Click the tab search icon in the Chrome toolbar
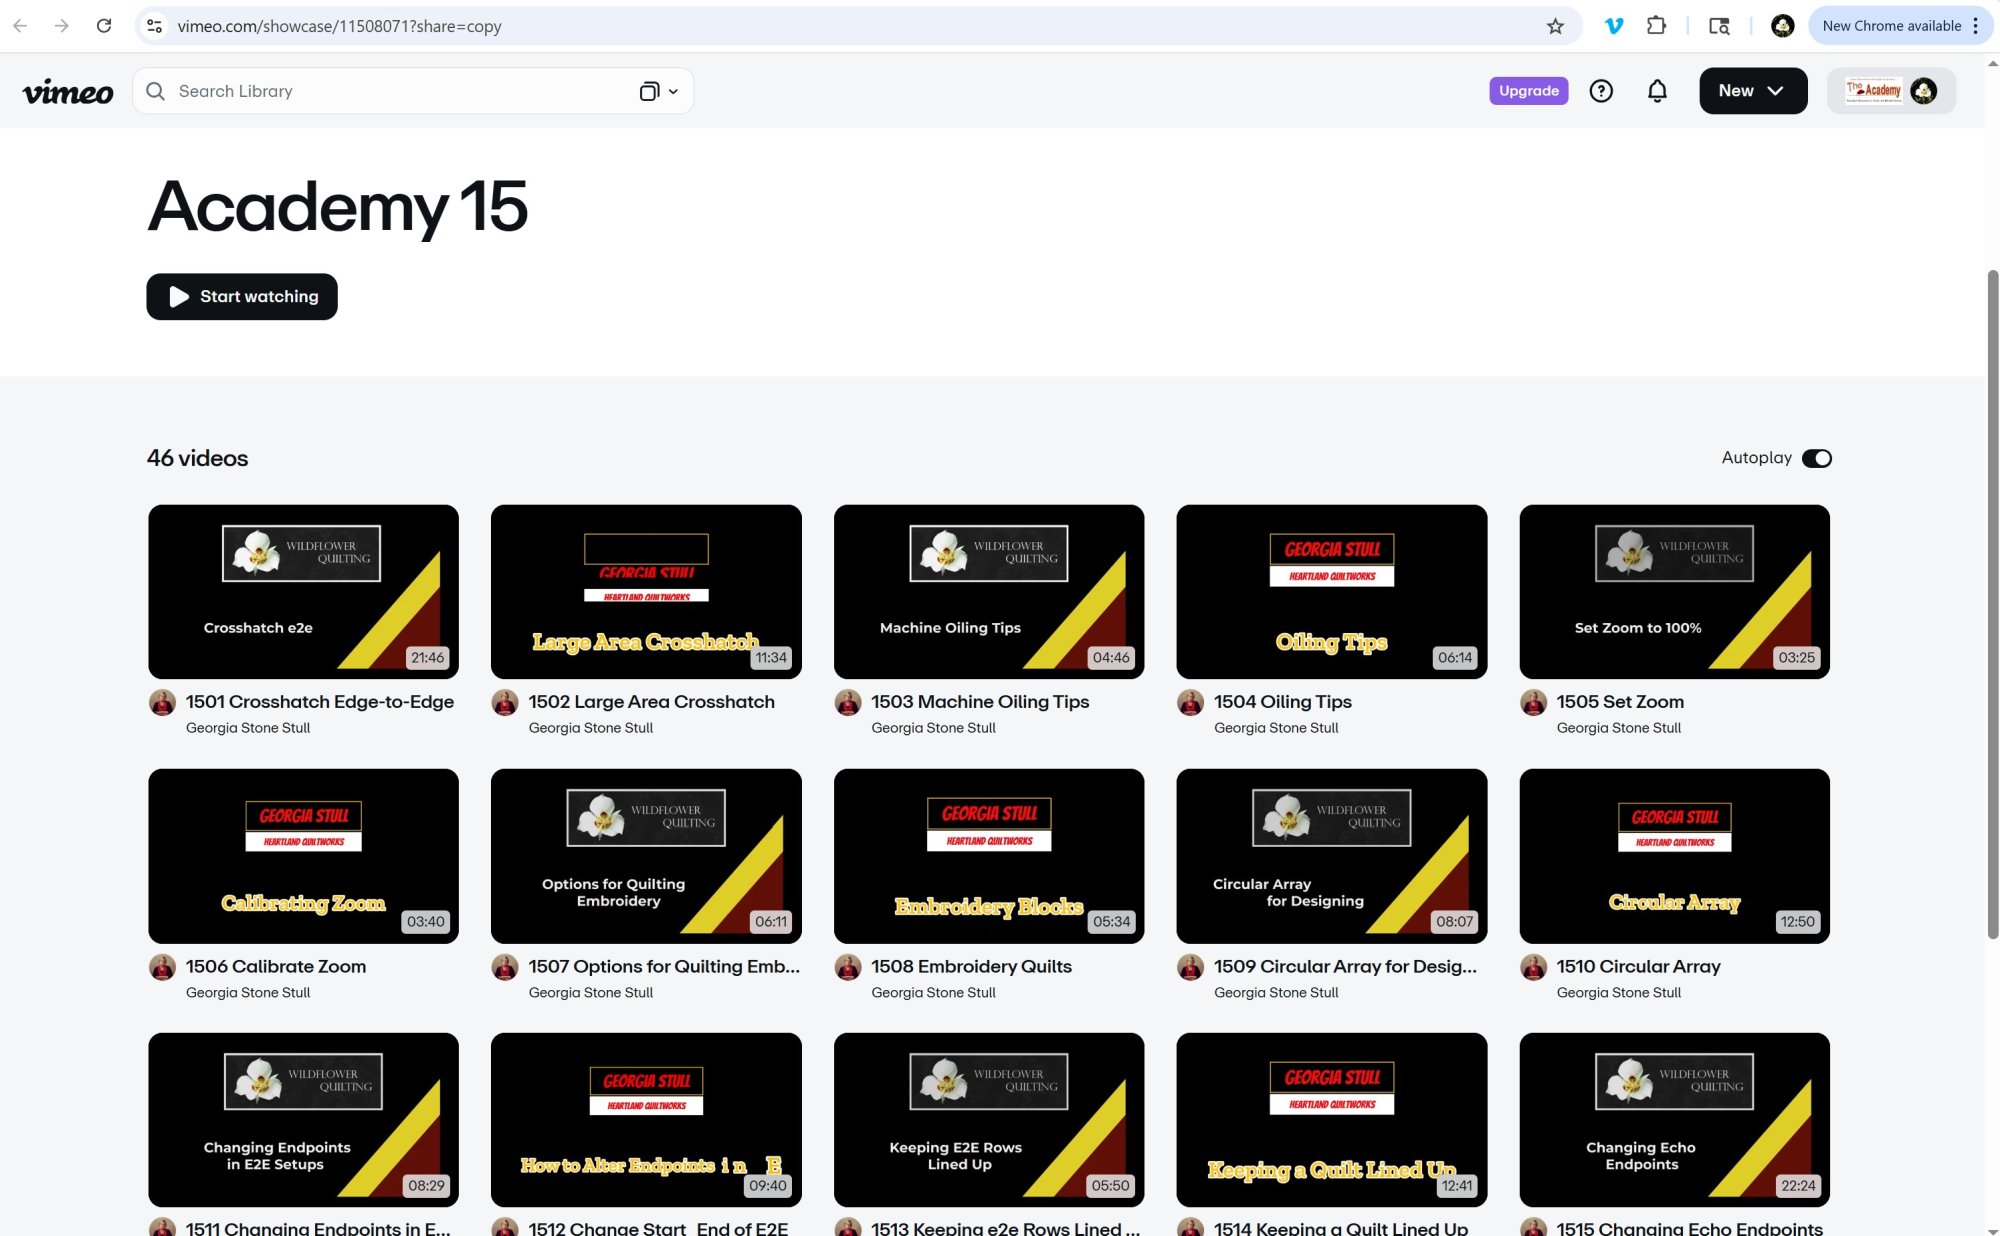2000x1236 pixels. [1719, 26]
